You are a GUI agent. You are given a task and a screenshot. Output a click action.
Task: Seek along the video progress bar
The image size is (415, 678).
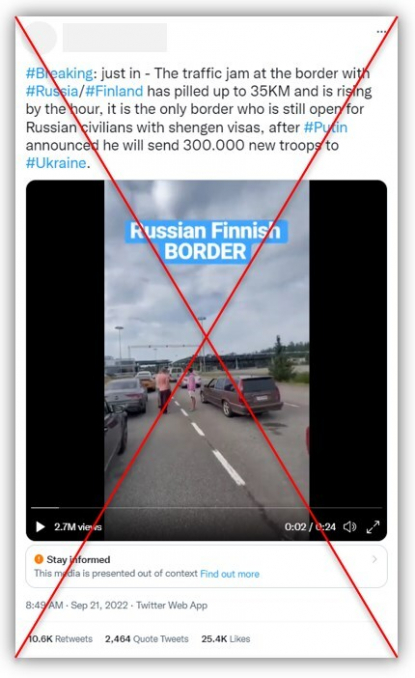(x=207, y=507)
